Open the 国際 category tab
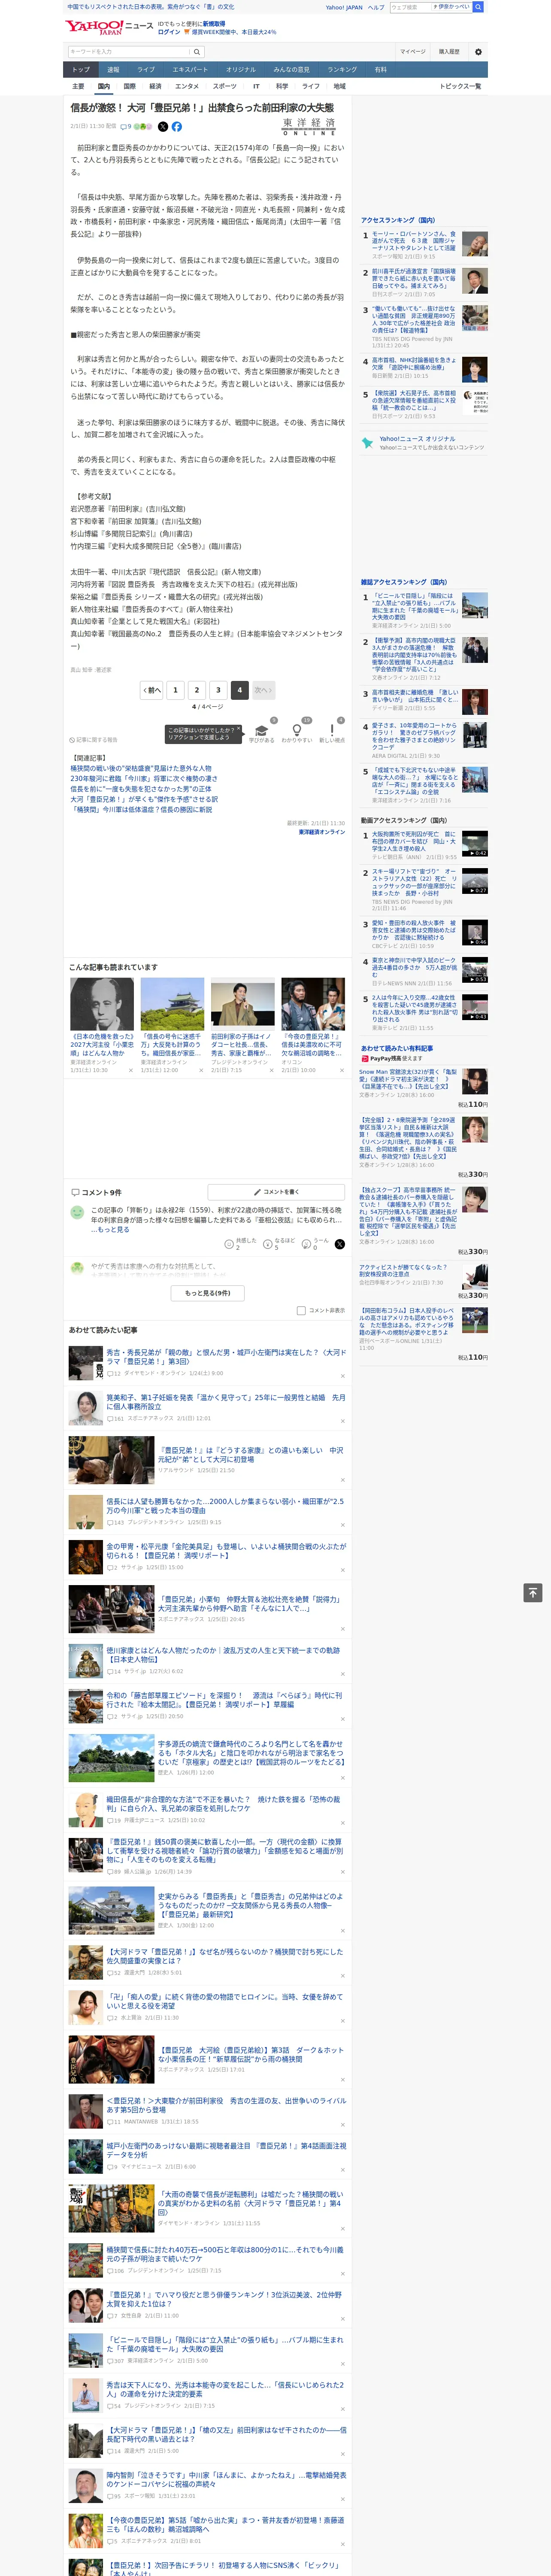551x2576 pixels. coord(129,86)
